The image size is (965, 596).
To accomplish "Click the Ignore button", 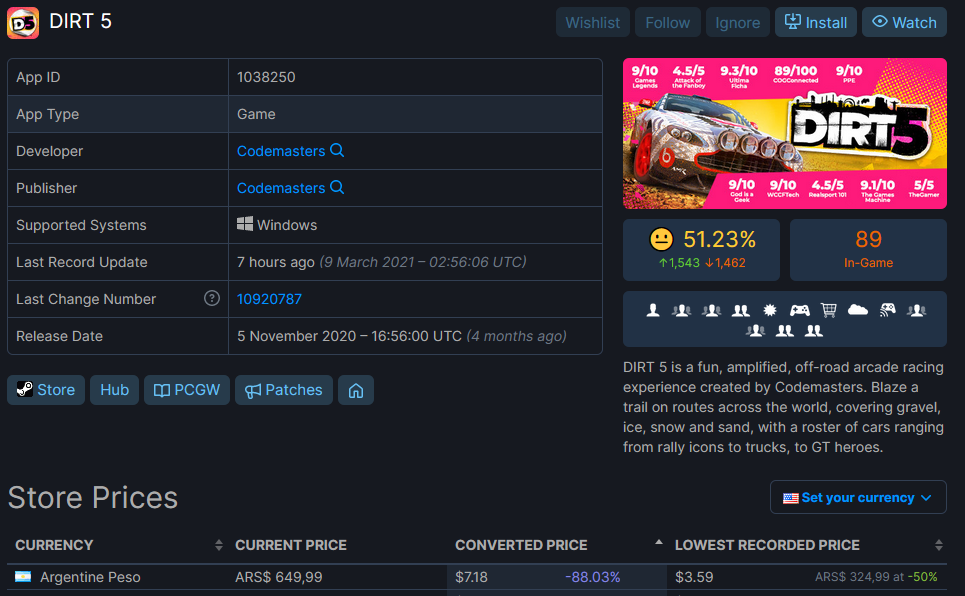I will pos(737,23).
